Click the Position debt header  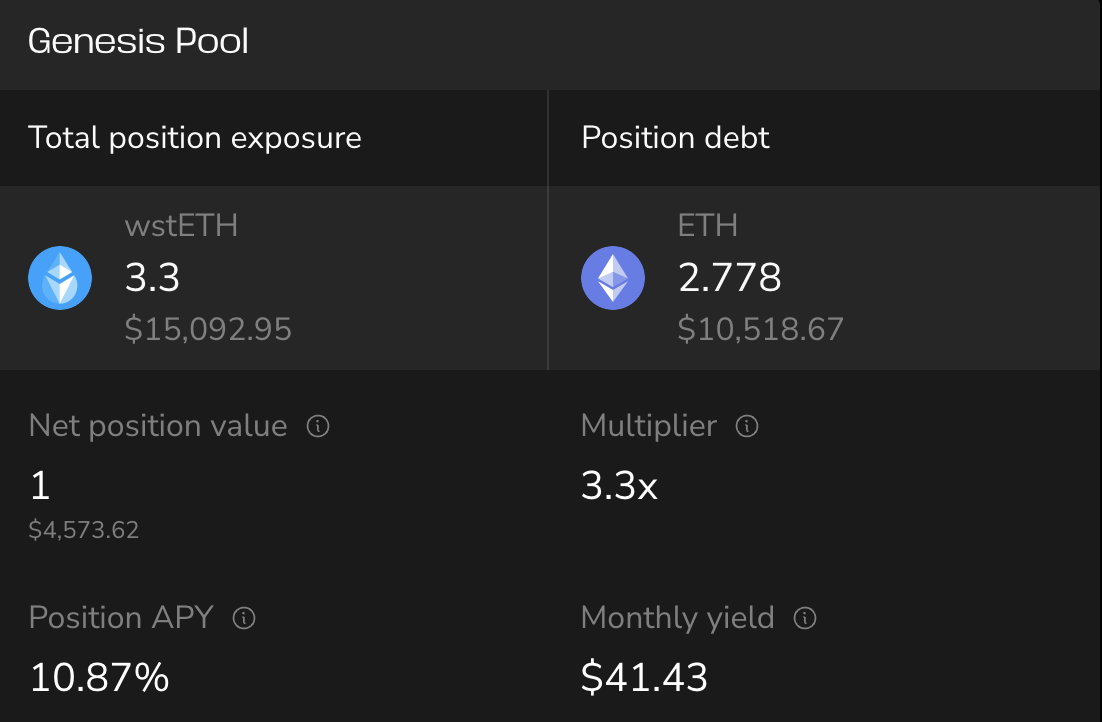pos(675,138)
